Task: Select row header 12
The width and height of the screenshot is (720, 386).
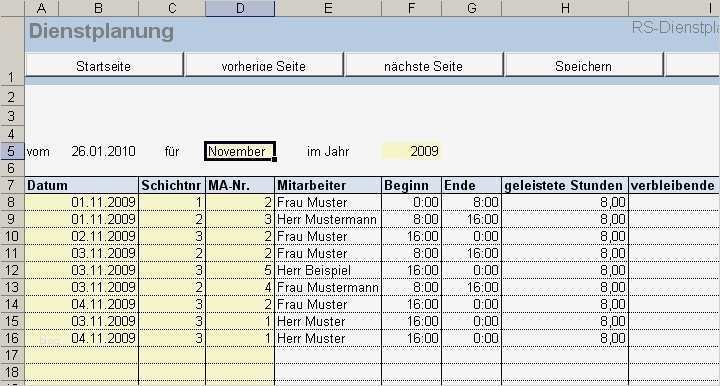Action: (12, 270)
